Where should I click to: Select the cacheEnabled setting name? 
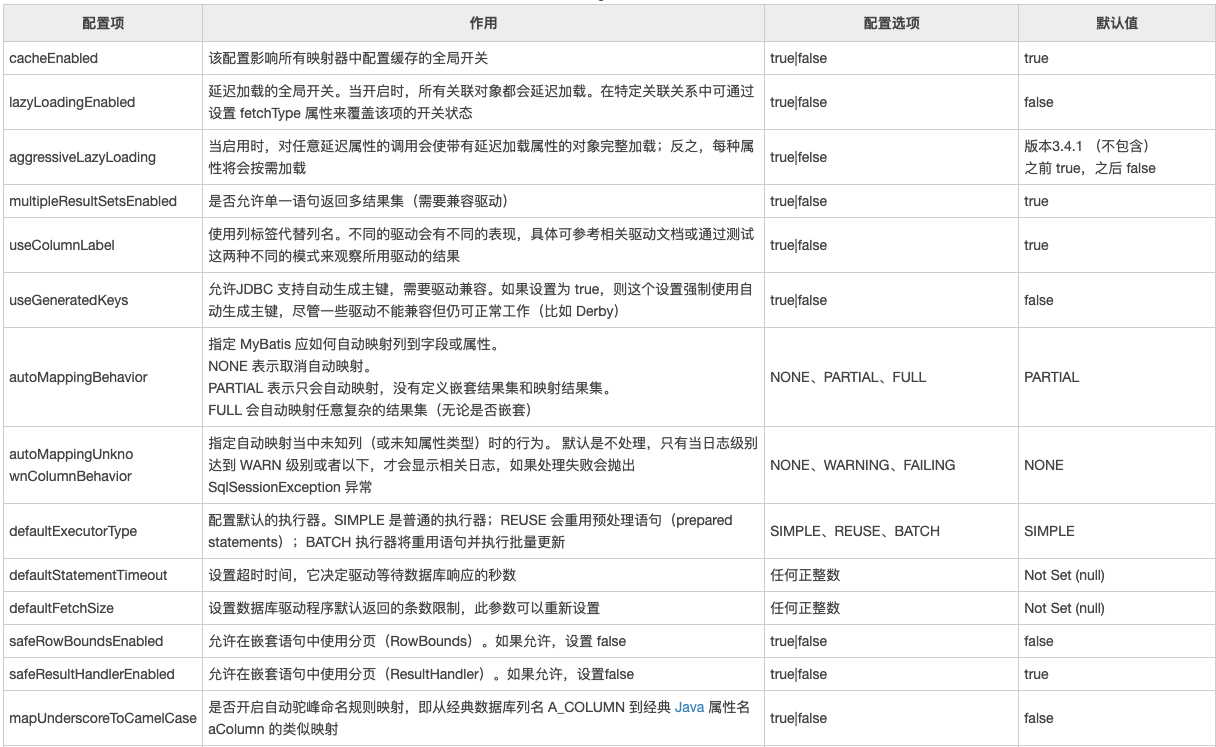(x=54, y=58)
